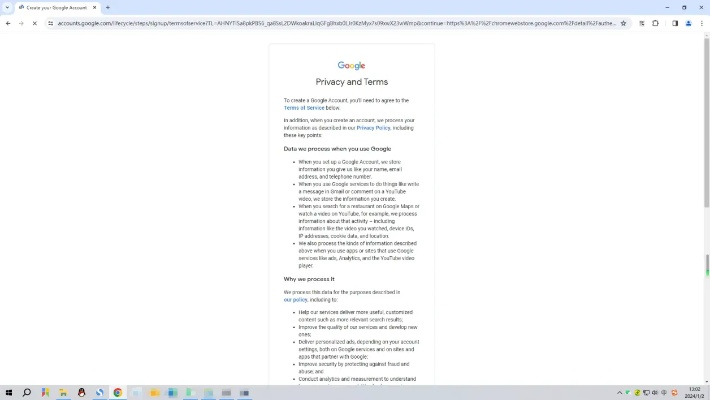The image size is (710, 400).
Task: Open the Windows Start menu
Action: [8, 393]
